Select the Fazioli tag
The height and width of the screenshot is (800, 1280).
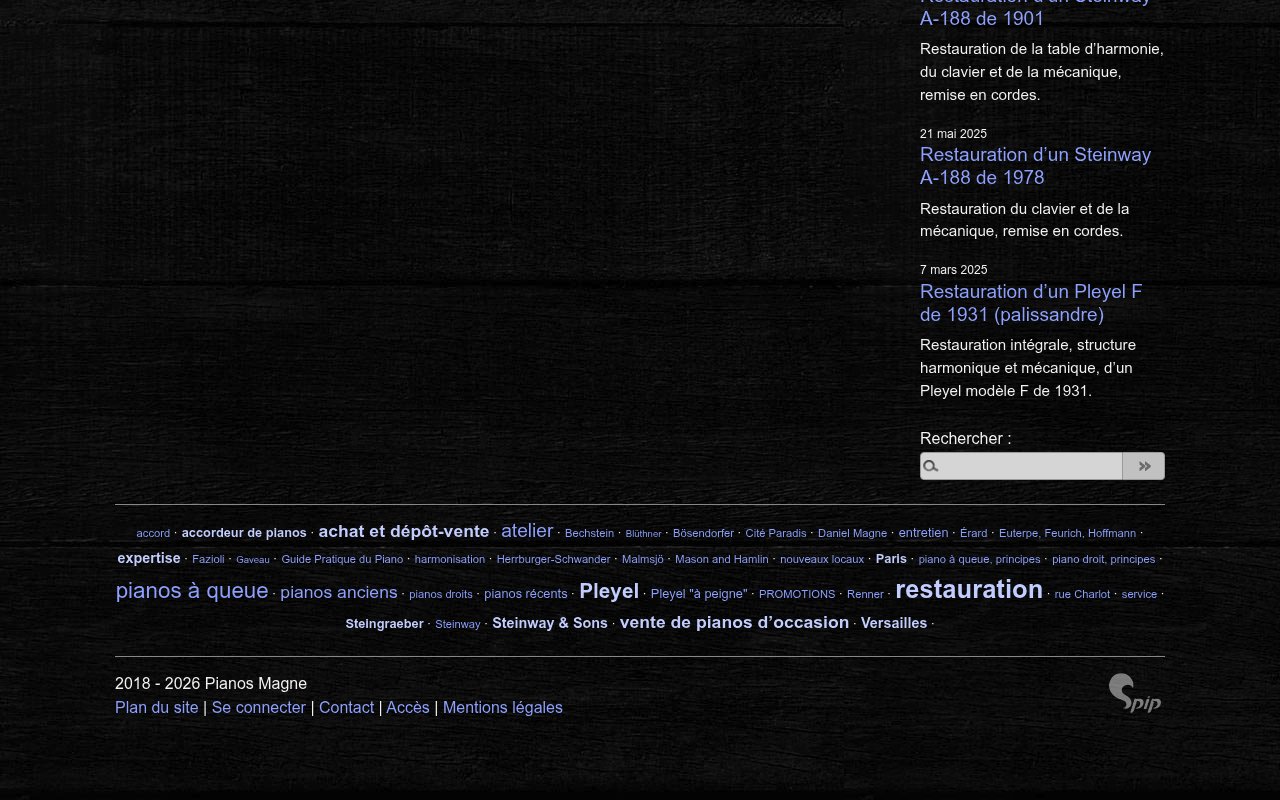click(x=208, y=559)
